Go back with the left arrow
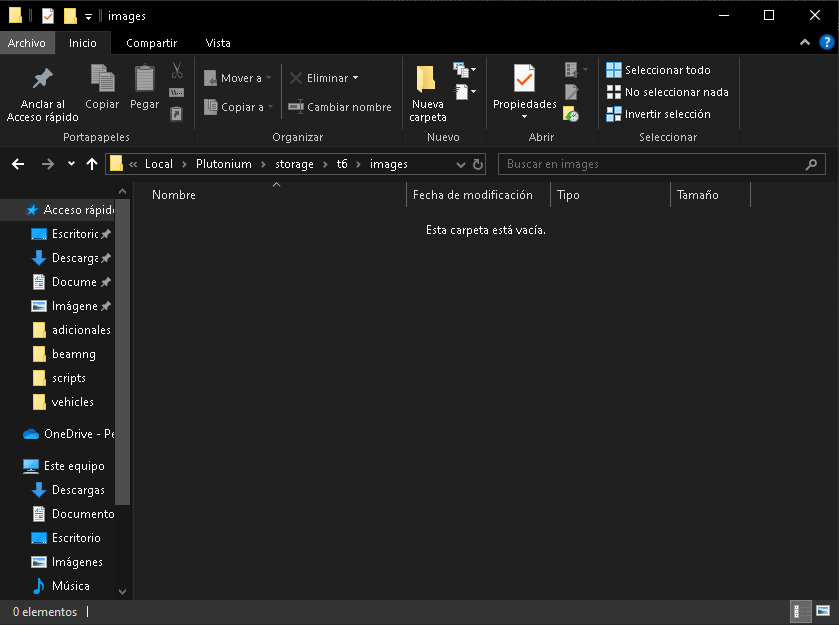 18,164
